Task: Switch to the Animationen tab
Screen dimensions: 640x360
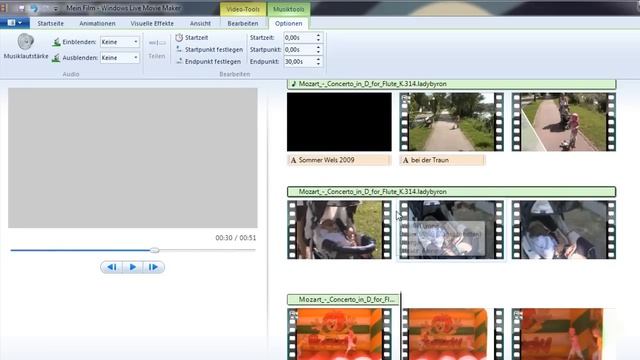Action: click(x=97, y=23)
